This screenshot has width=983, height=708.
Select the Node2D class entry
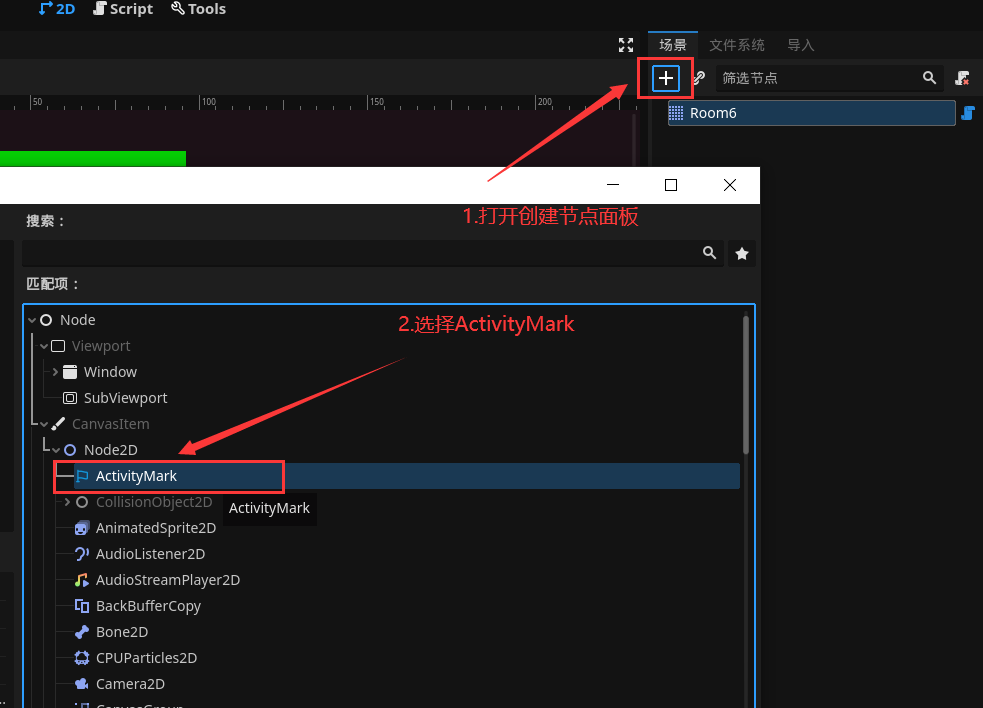110,450
